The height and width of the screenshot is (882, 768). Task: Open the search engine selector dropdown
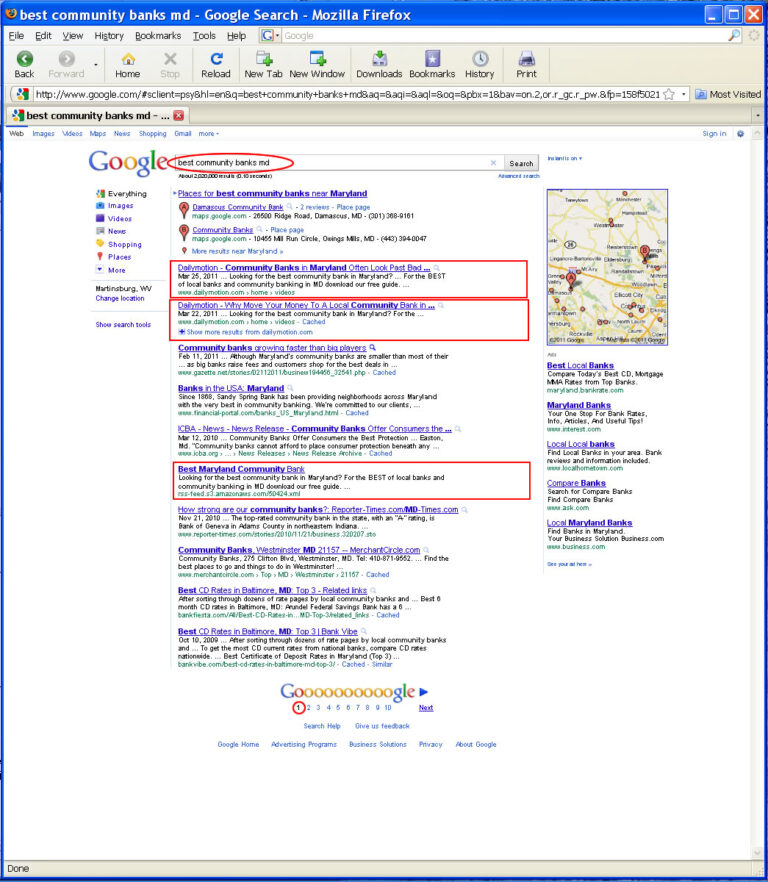270,35
